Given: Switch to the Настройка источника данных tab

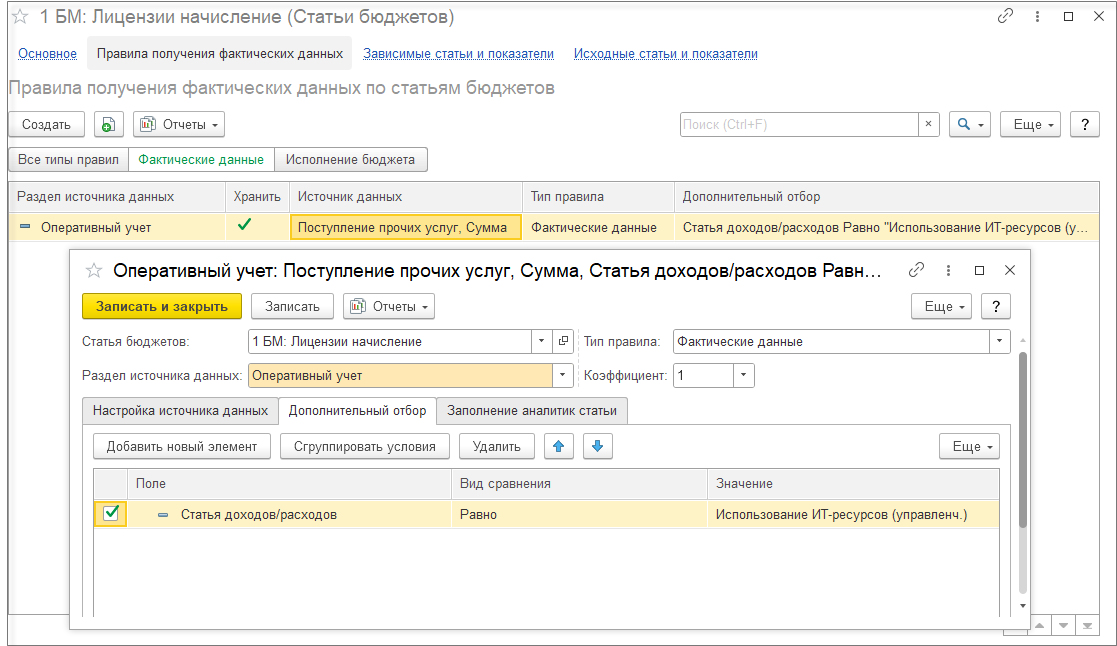Looking at the screenshot, I should pos(180,411).
